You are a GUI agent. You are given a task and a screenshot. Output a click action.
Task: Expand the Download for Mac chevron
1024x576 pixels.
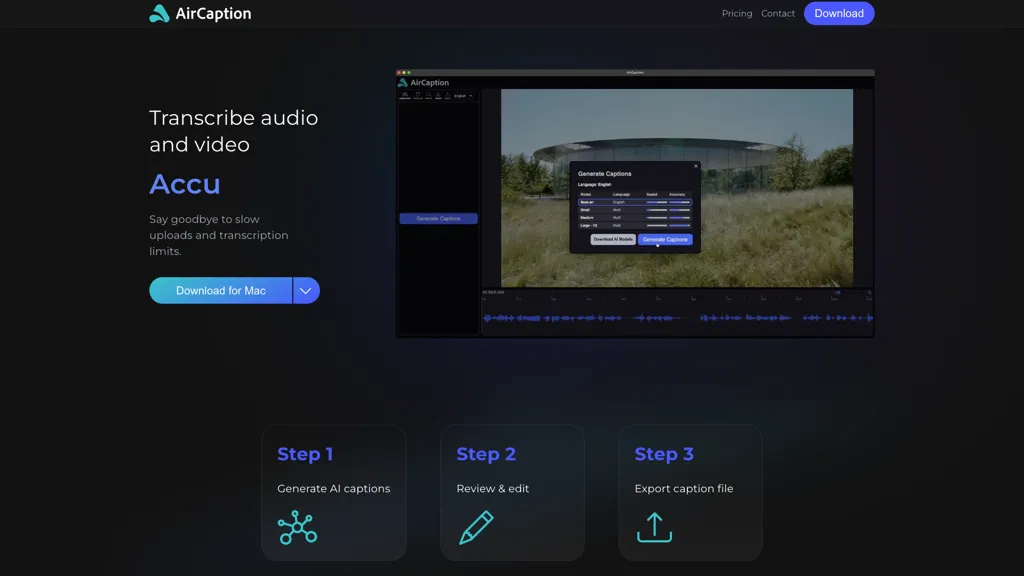tap(305, 290)
